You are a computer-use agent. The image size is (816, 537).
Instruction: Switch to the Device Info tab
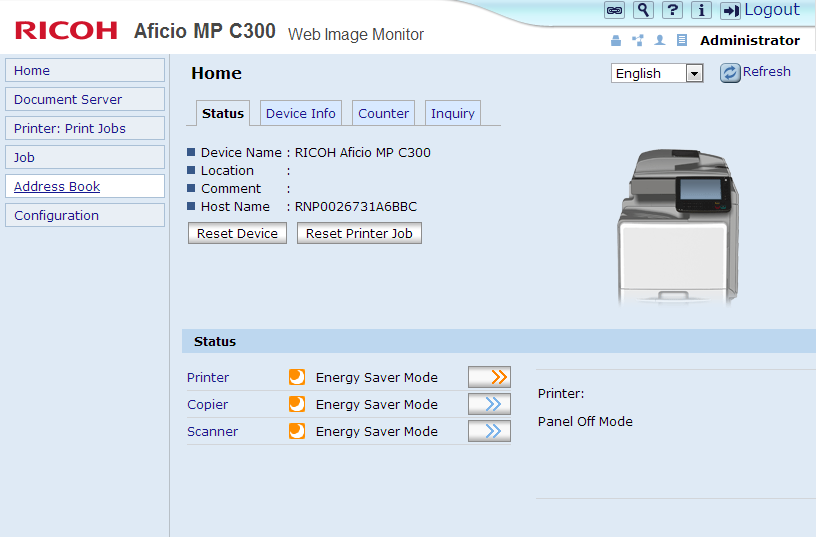coord(300,113)
